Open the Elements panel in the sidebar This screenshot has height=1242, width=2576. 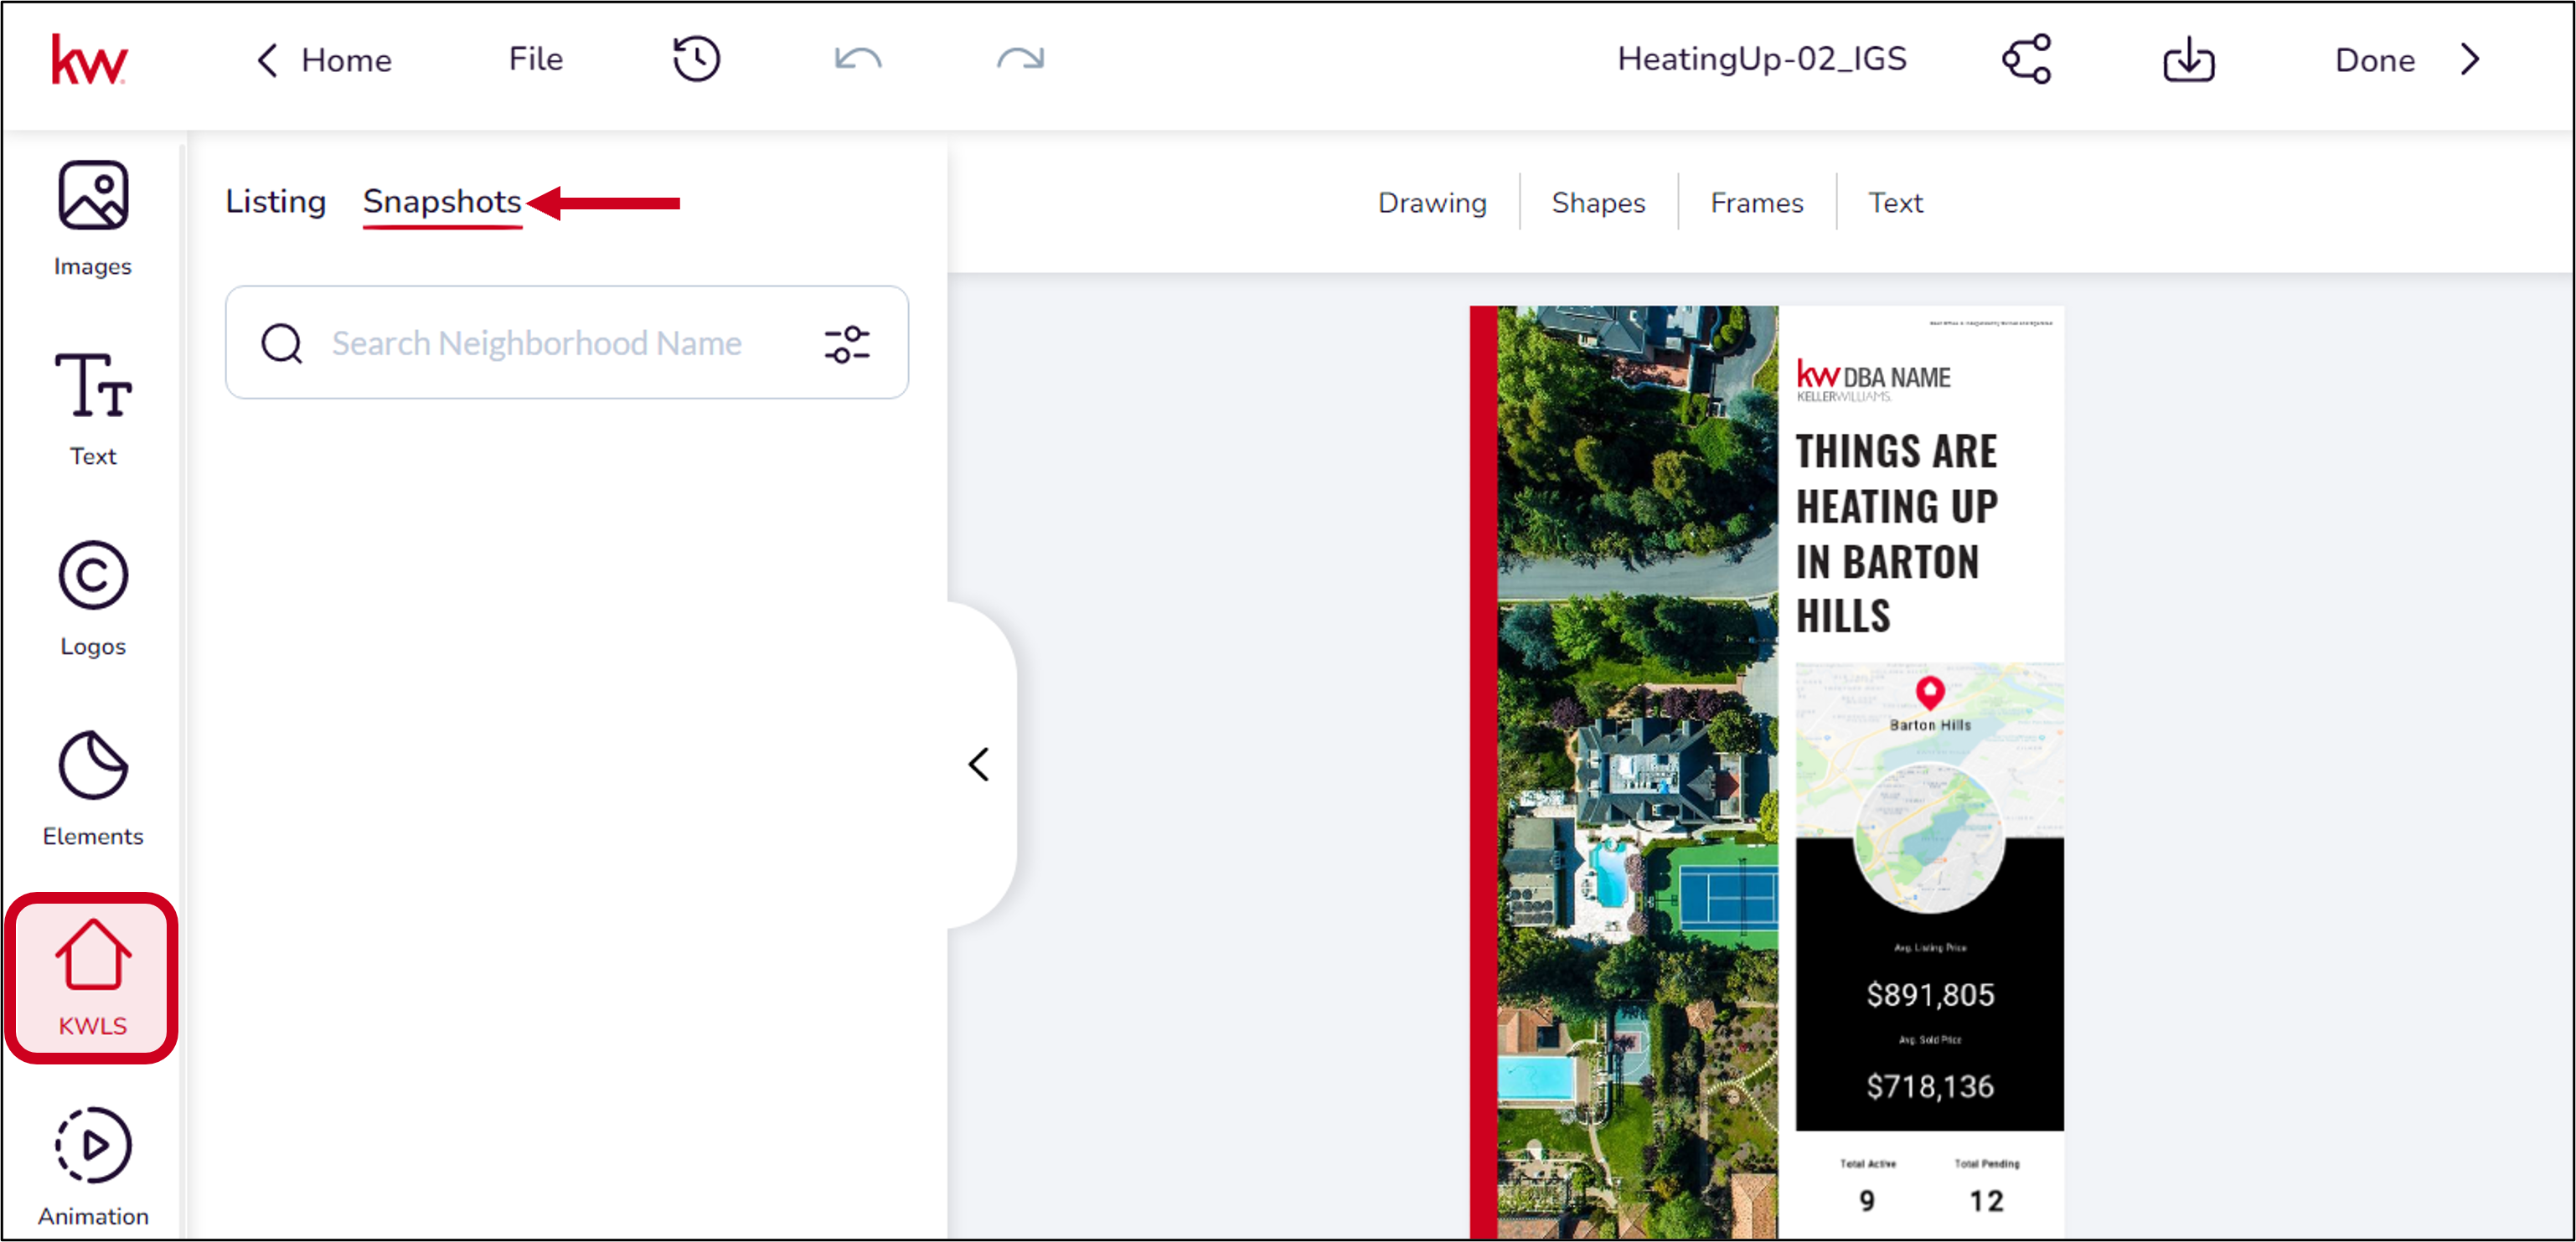pos(92,789)
